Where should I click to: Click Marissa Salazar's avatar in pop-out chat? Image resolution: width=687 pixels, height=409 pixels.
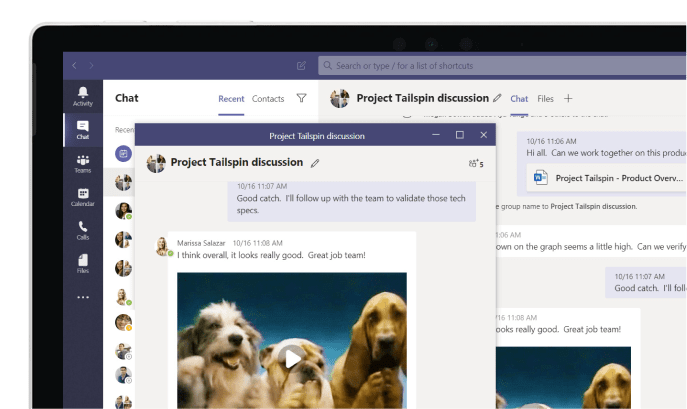[x=162, y=246]
